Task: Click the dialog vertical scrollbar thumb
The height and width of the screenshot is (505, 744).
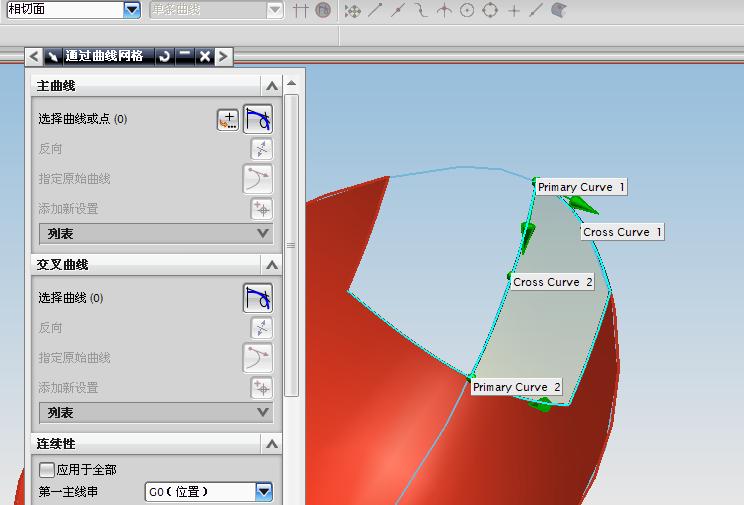Action: tap(291, 245)
